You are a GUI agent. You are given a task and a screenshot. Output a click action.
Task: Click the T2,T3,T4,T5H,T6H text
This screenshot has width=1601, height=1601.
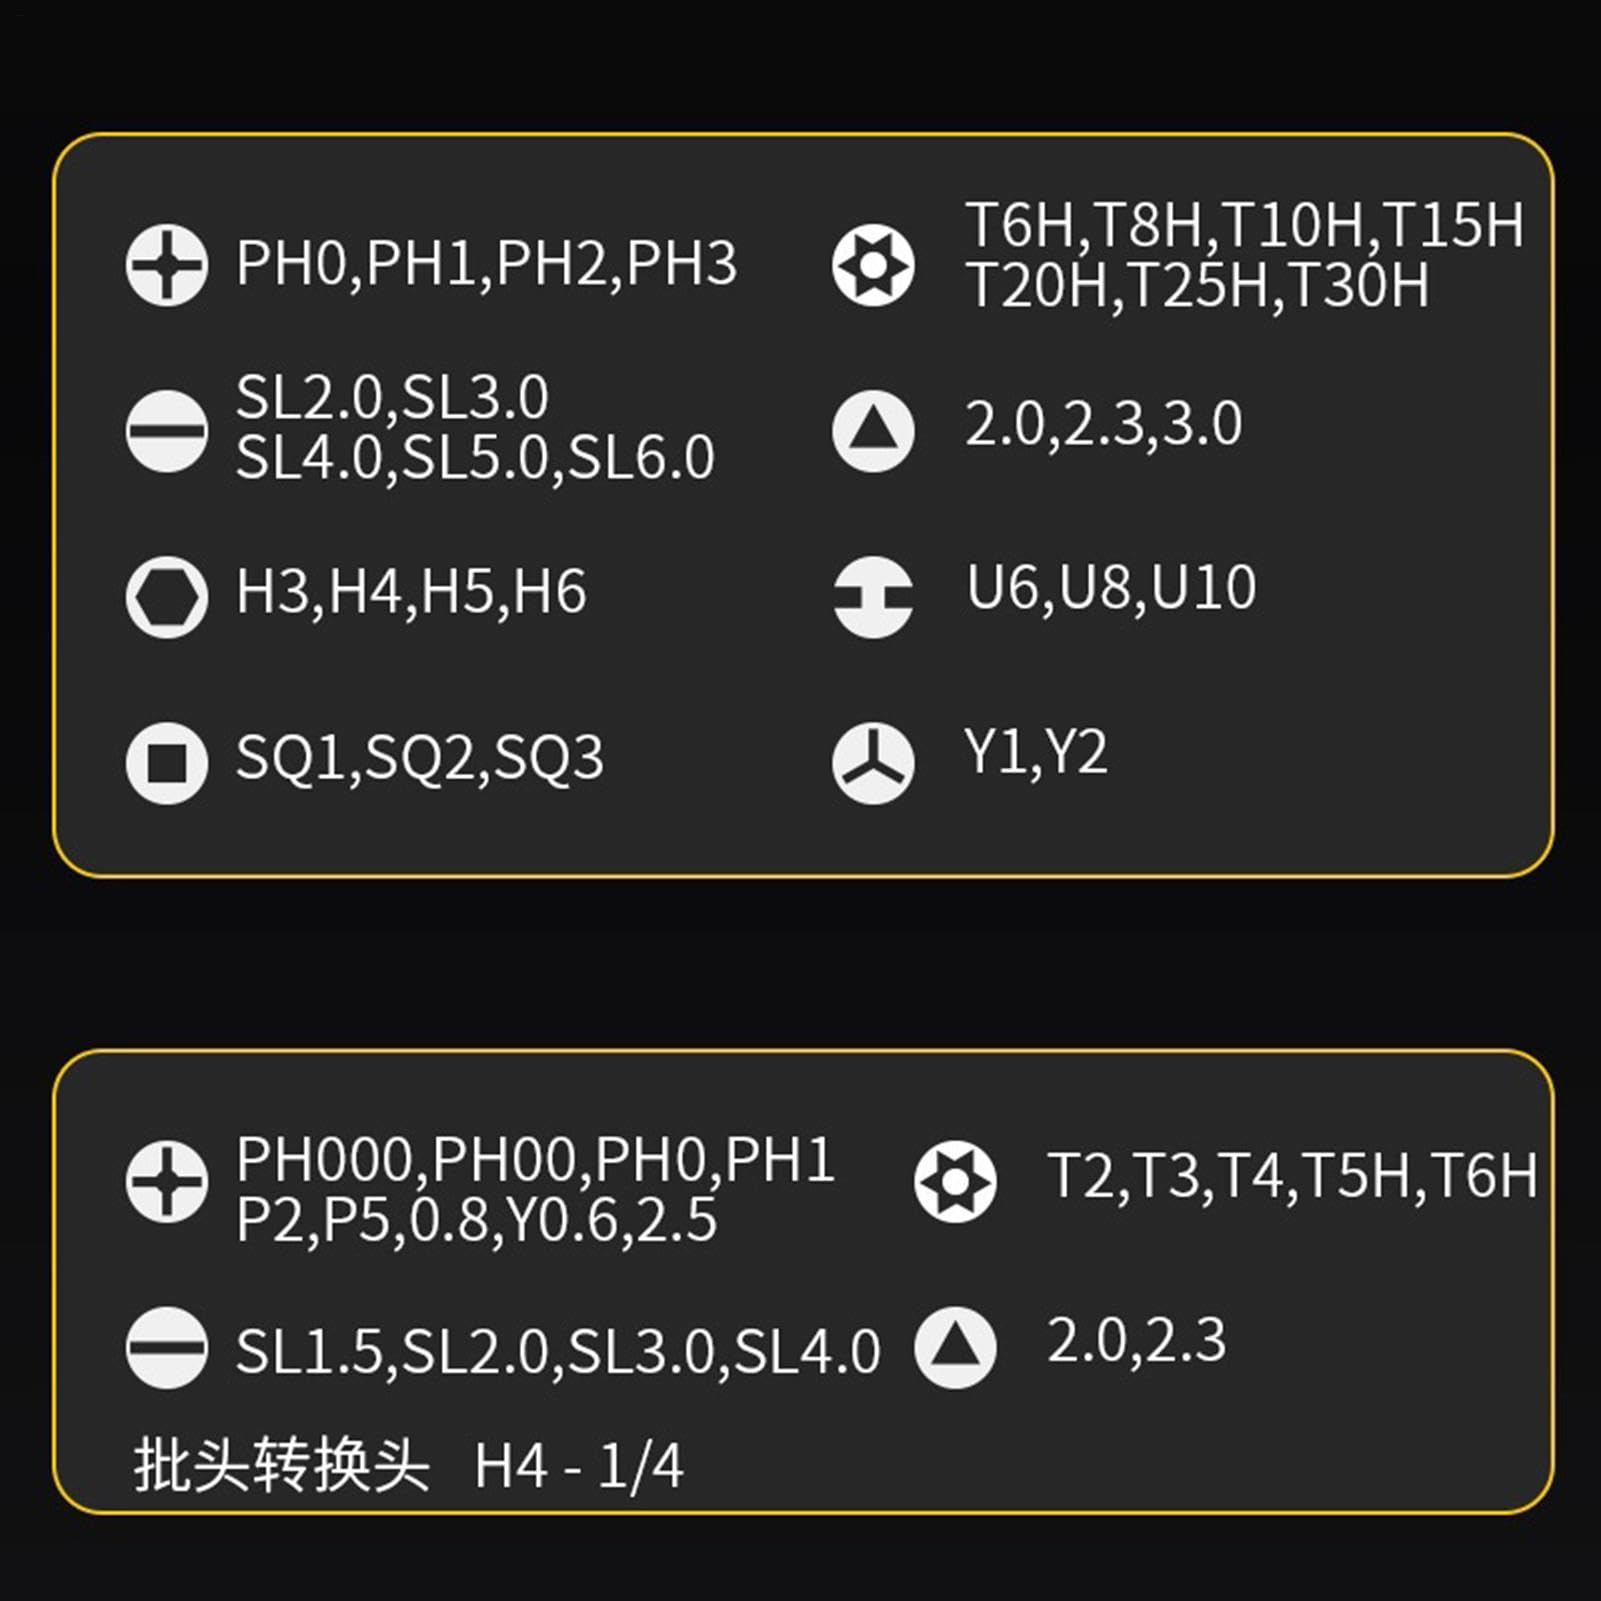pyautogui.click(x=1292, y=1176)
